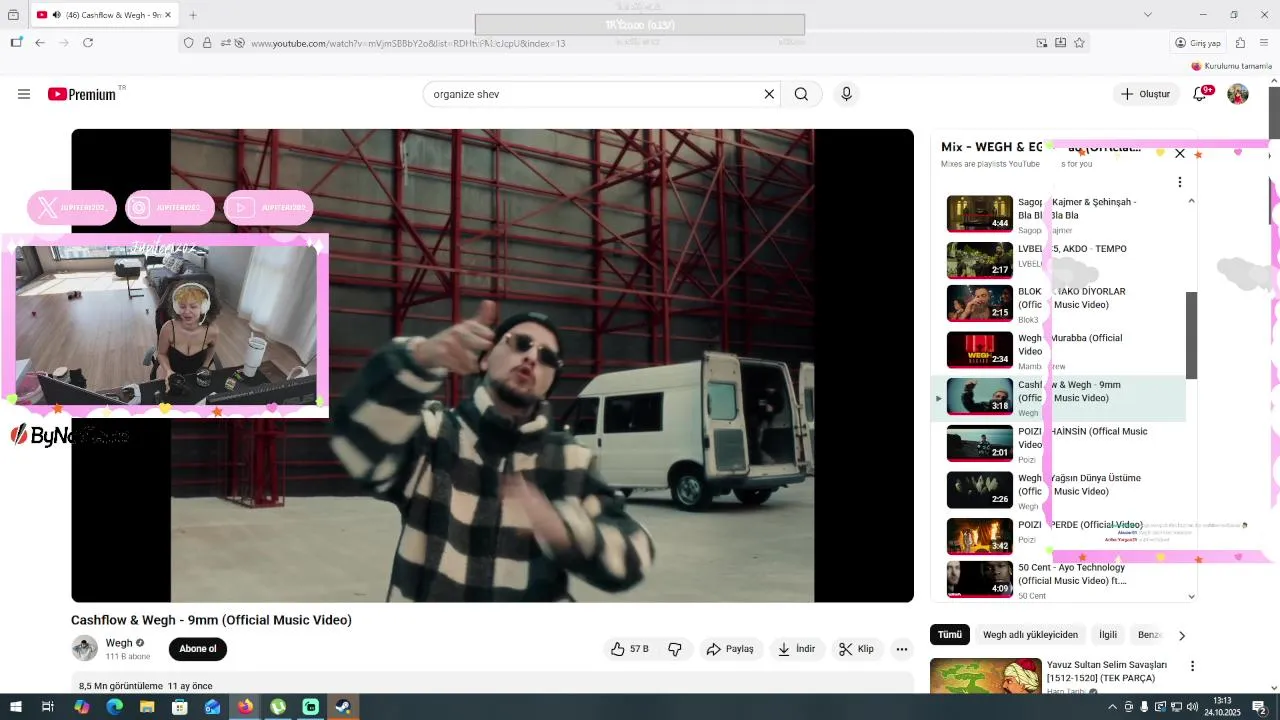Run search with the magnifier button
Viewport: 1280px width, 720px height.
(x=801, y=94)
